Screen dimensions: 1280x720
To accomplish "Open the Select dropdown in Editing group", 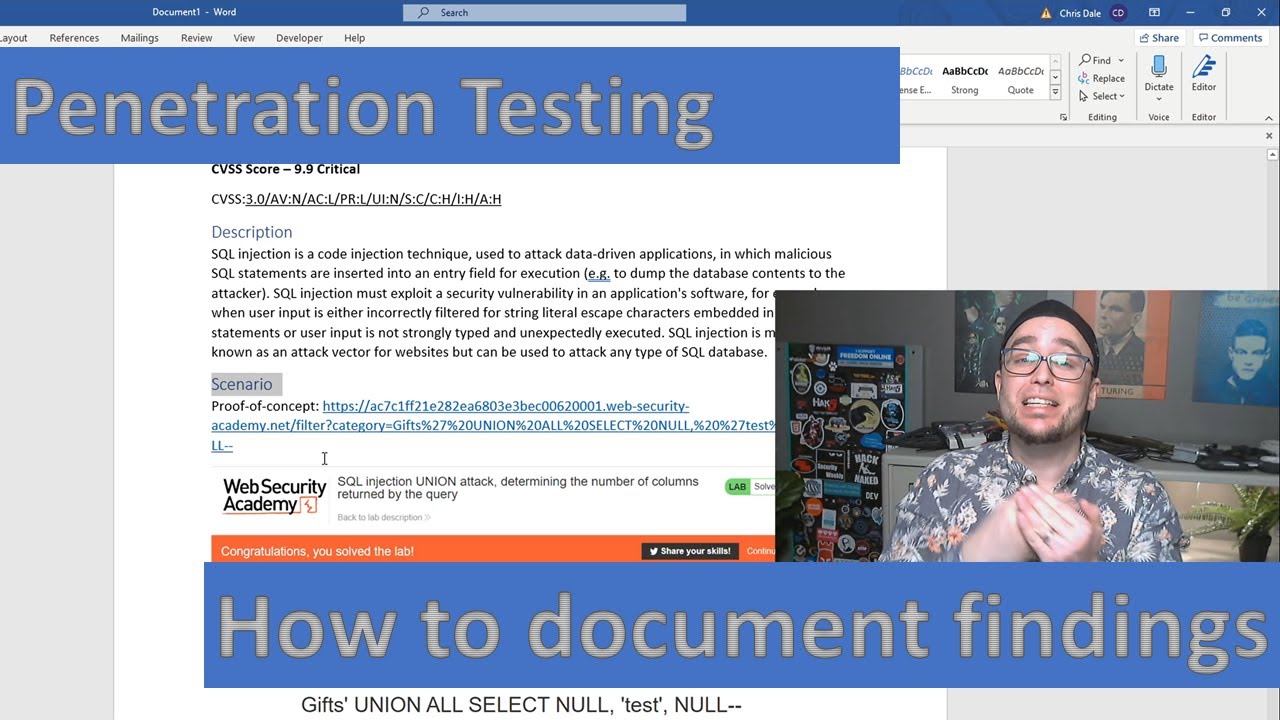I will (x=1101, y=96).
